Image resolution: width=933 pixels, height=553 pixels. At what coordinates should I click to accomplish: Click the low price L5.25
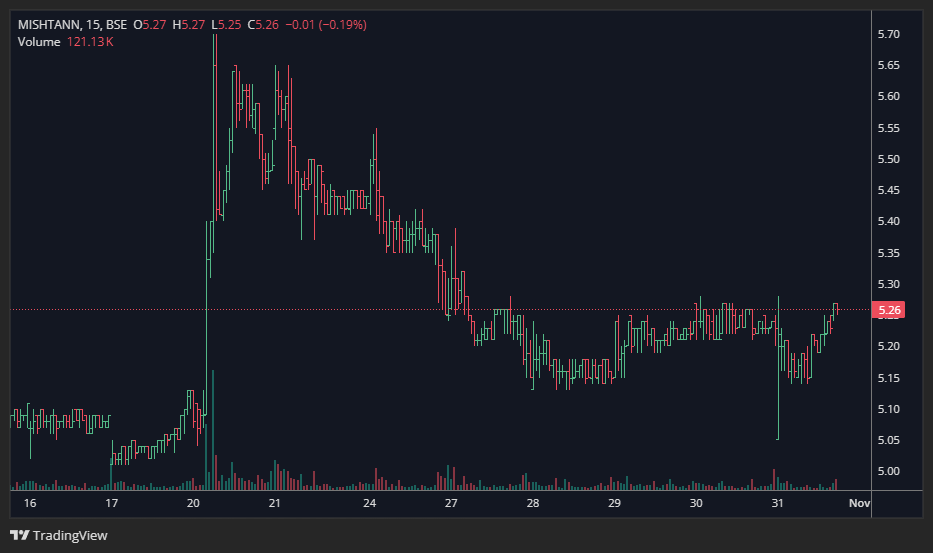(x=226, y=25)
